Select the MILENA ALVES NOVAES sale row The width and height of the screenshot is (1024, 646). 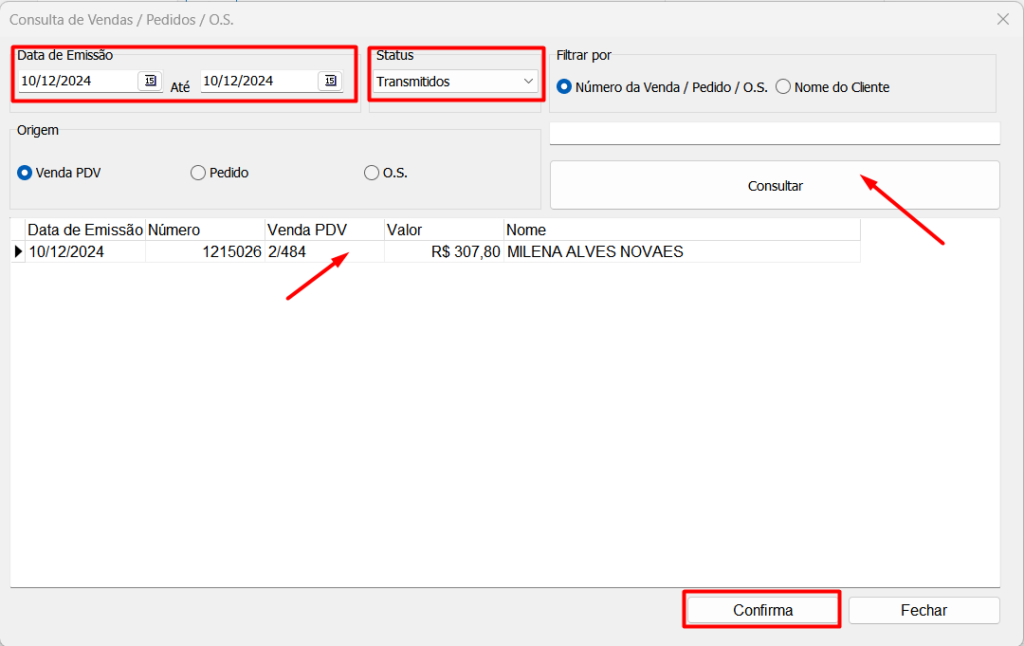click(x=595, y=252)
